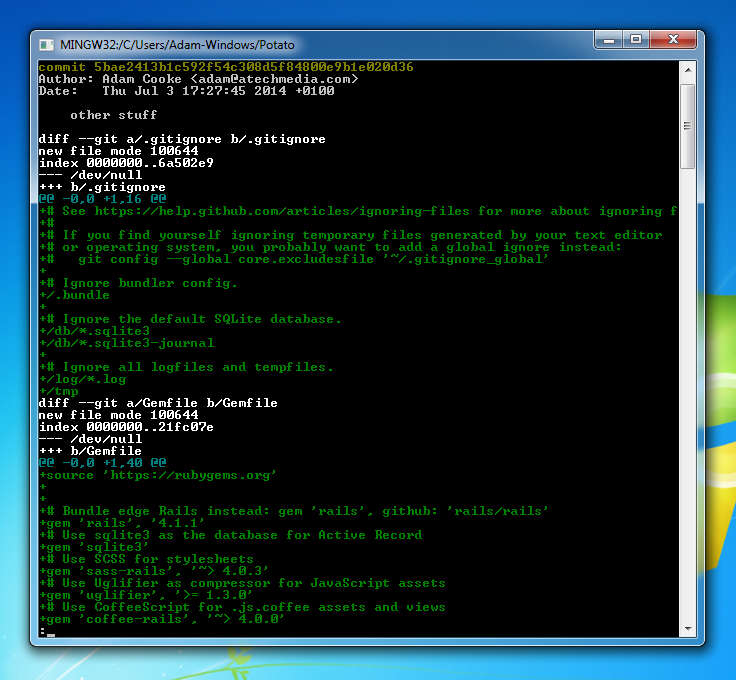Screen dimensions: 736x680
Task: Click the commit message 'other stuff'
Action: coord(114,115)
